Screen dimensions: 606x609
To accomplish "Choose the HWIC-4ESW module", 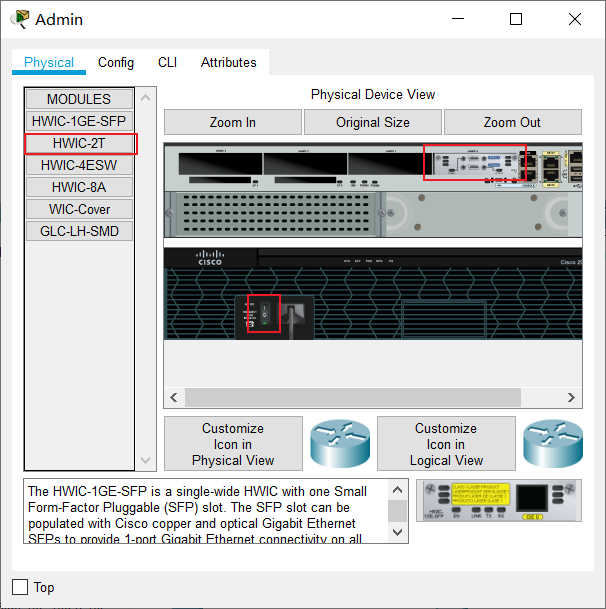I will click(x=79, y=165).
